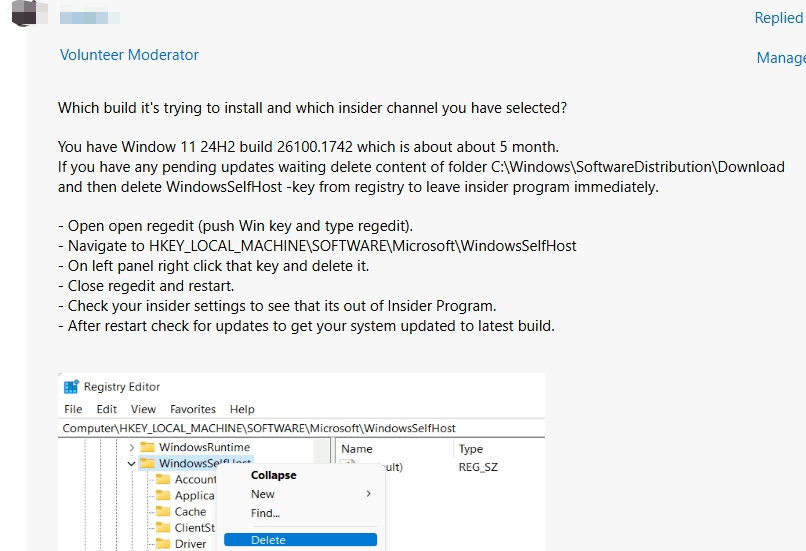Click the Type column header
806x551 pixels.
pos(471,449)
